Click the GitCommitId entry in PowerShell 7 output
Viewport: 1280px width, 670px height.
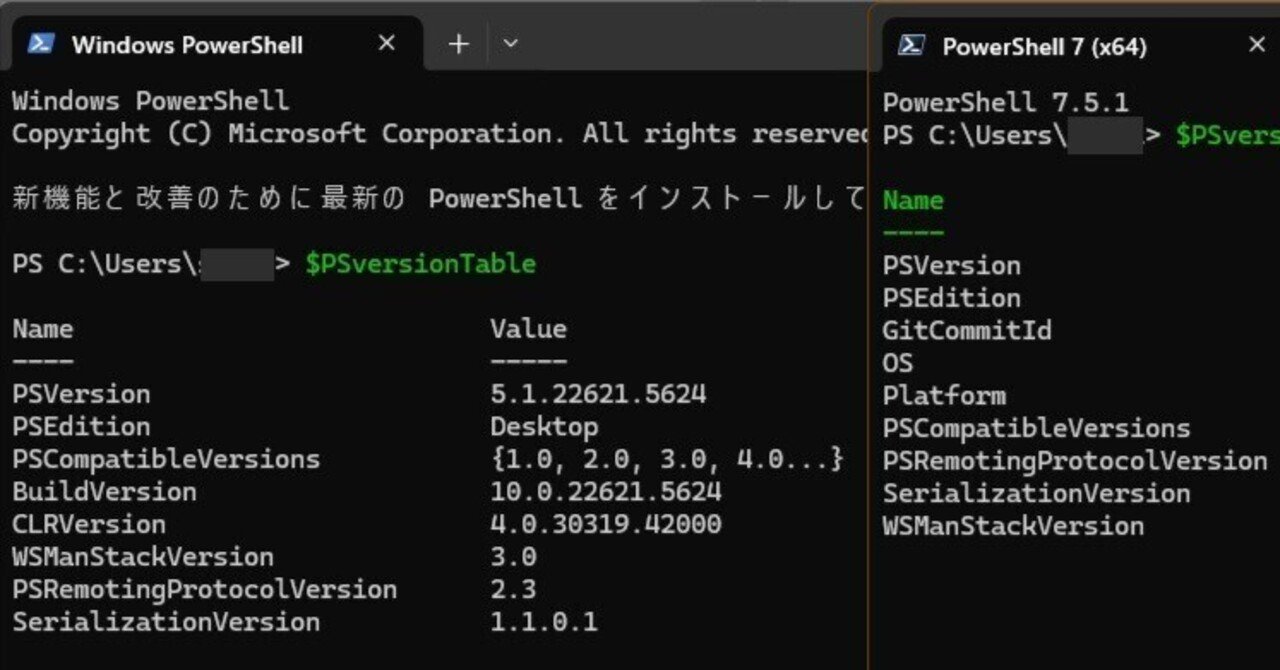[x=967, y=330]
